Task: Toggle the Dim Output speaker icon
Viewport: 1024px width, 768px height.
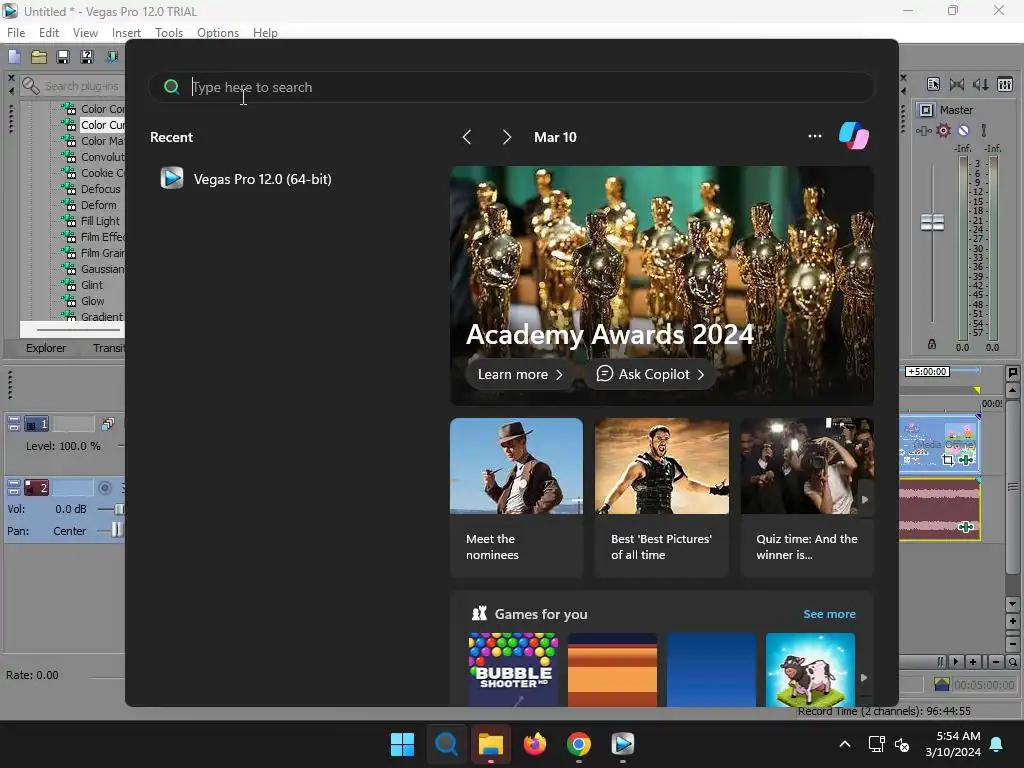Action: (980, 84)
